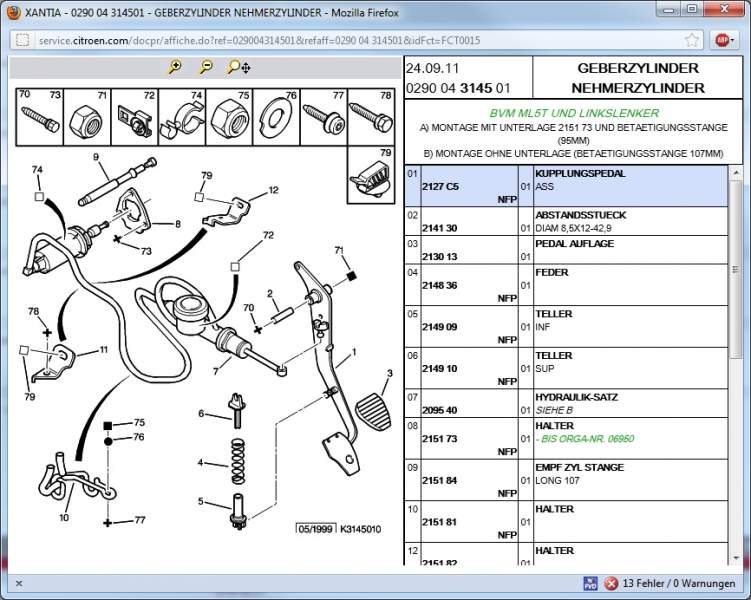Click the green 'BIS ORGA-NR. 06950' note
The height and width of the screenshot is (600, 751).
(585, 439)
